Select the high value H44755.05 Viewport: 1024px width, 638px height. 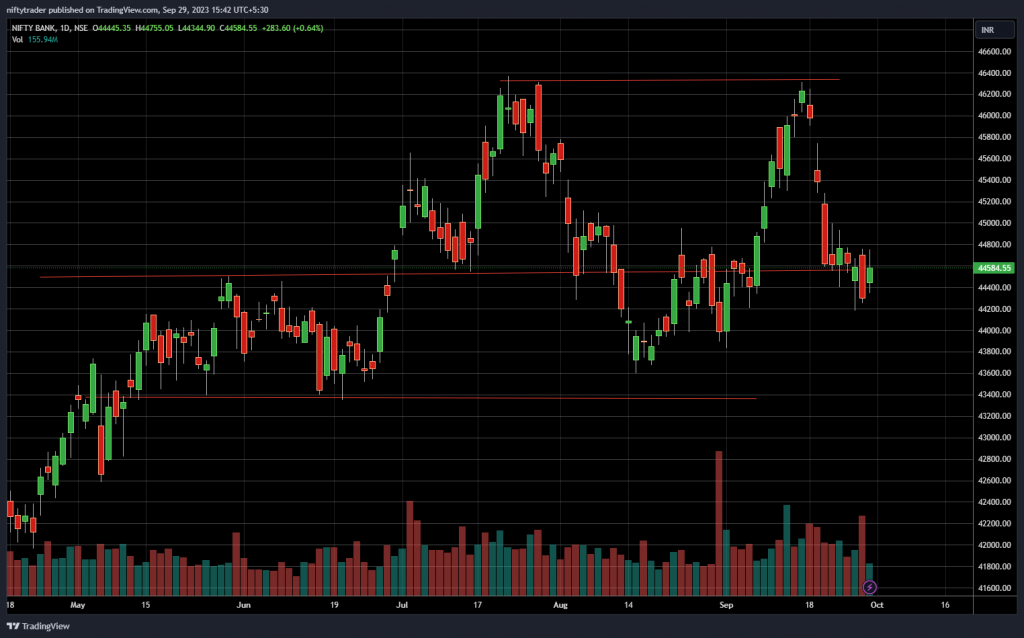pos(154,28)
